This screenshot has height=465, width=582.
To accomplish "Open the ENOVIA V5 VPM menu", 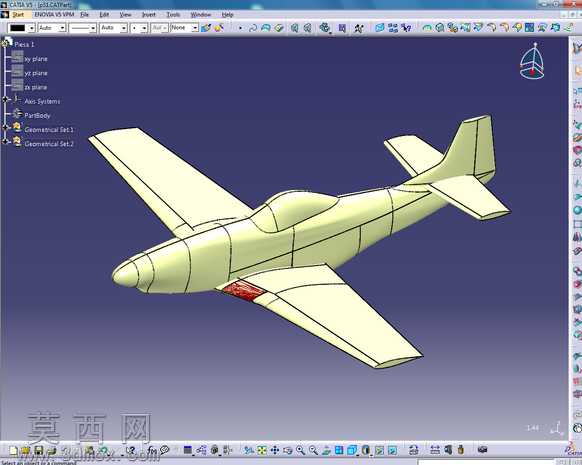I will pos(54,14).
